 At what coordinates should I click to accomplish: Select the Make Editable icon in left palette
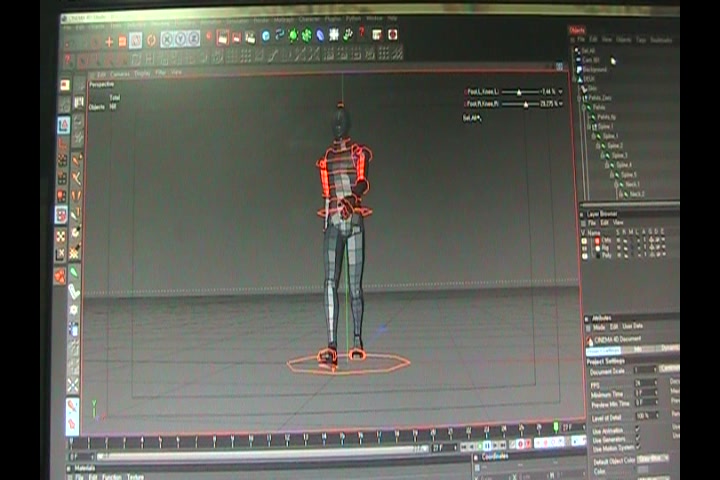tap(65, 85)
